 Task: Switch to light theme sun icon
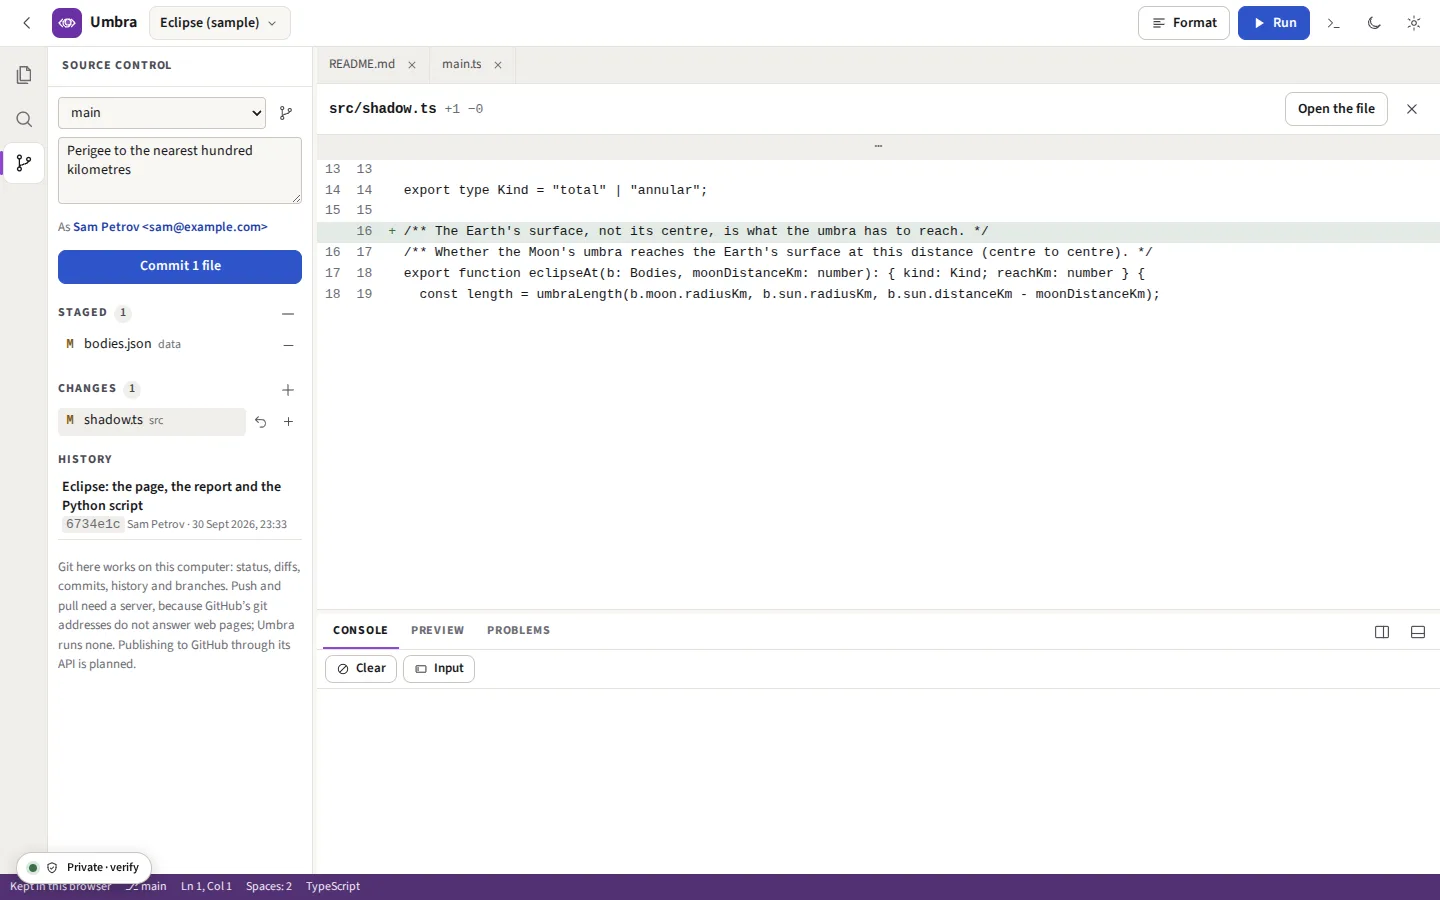coord(1414,23)
